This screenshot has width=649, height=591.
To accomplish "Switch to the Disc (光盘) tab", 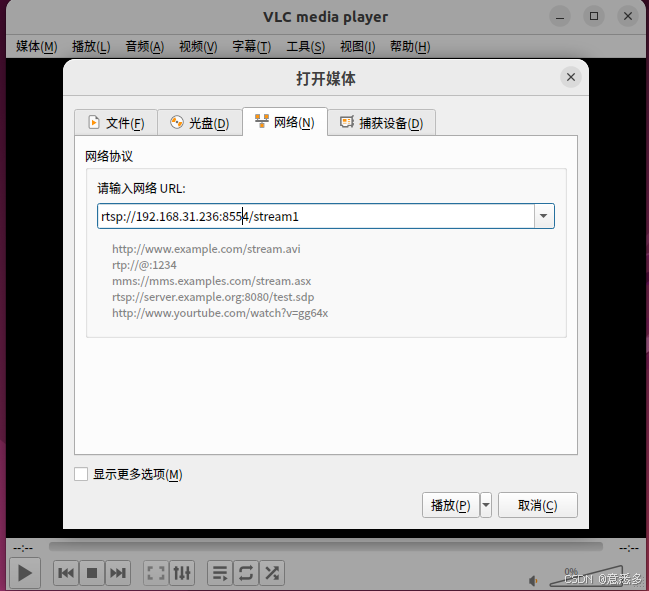I will [200, 123].
